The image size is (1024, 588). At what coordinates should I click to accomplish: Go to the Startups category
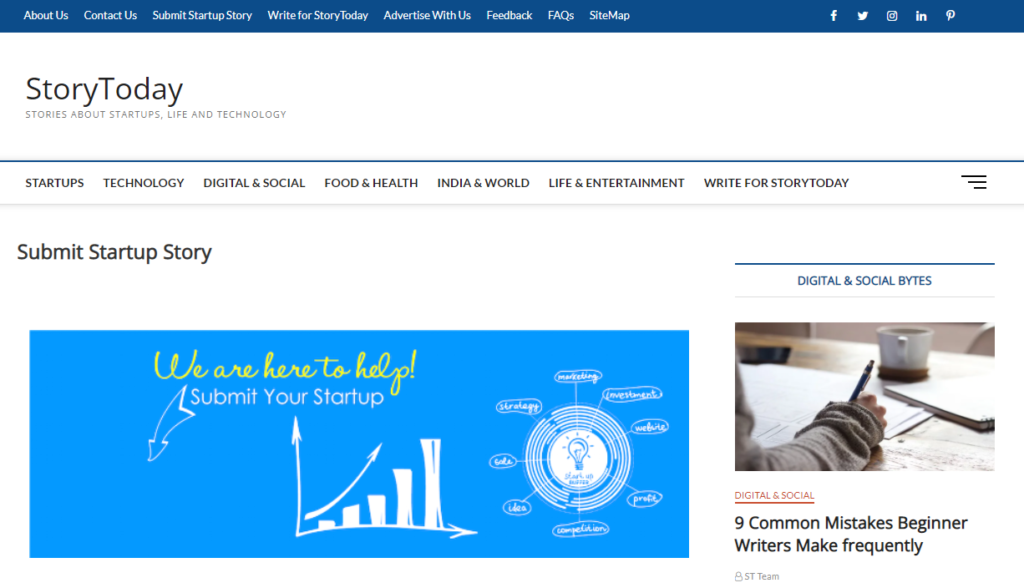point(55,183)
